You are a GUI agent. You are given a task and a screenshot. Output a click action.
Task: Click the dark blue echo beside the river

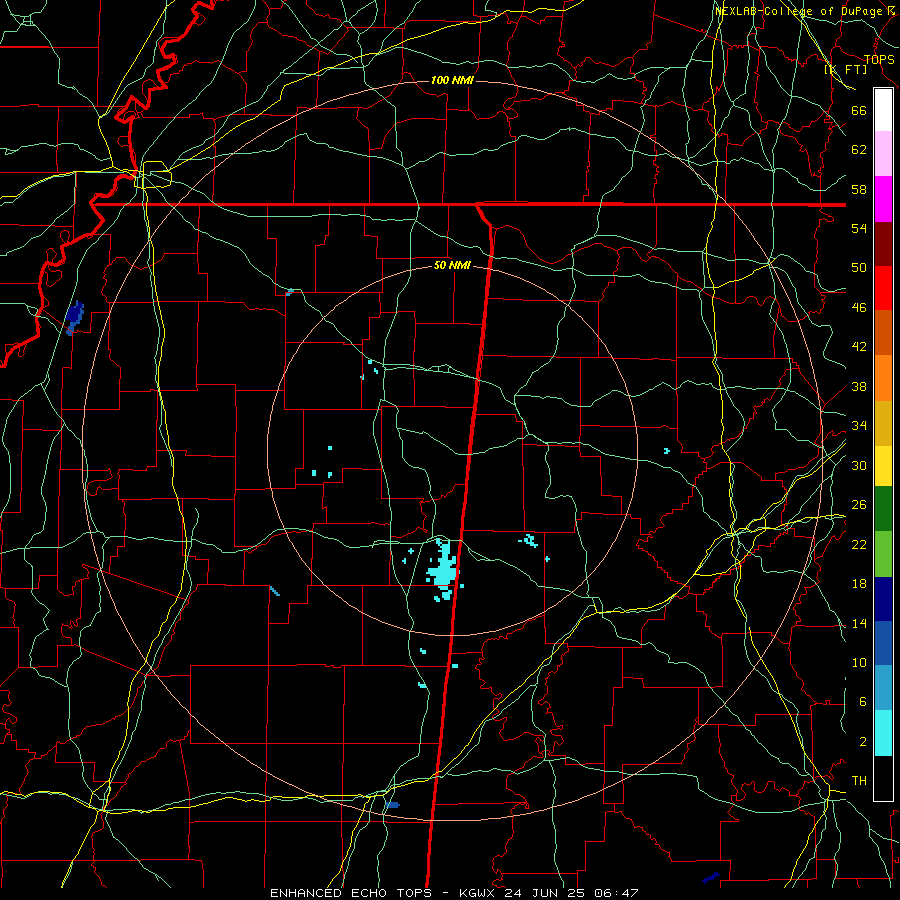click(x=75, y=317)
